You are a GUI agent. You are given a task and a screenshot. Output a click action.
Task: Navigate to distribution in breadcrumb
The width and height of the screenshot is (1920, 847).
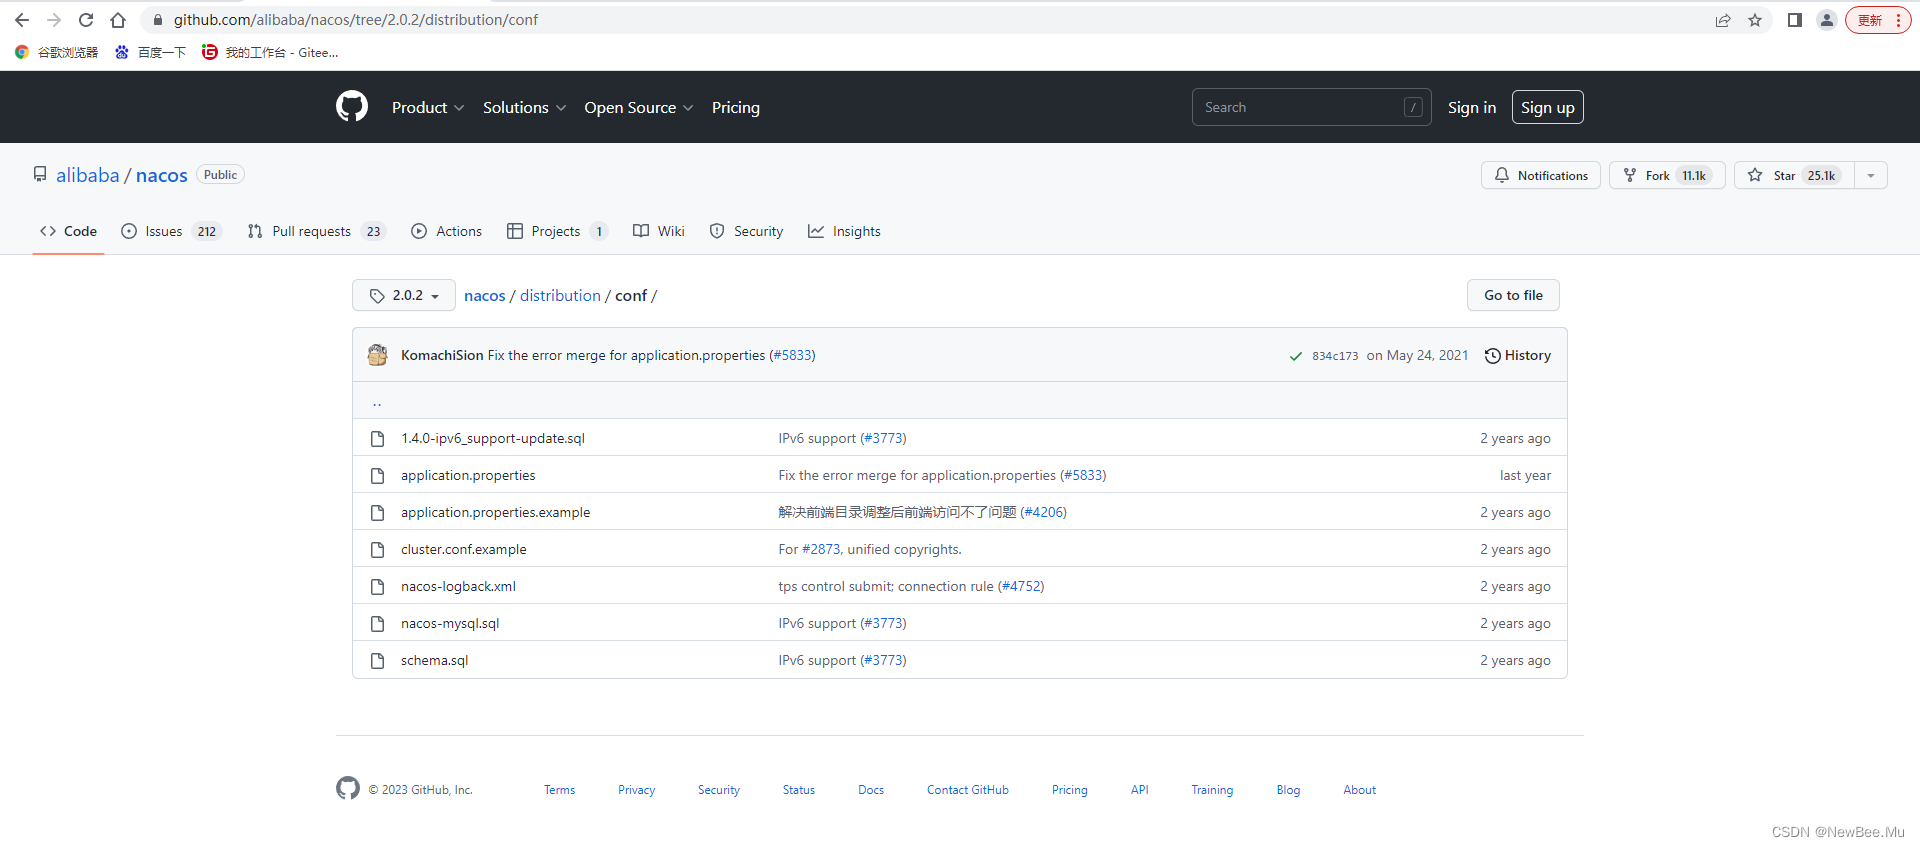[x=560, y=295]
